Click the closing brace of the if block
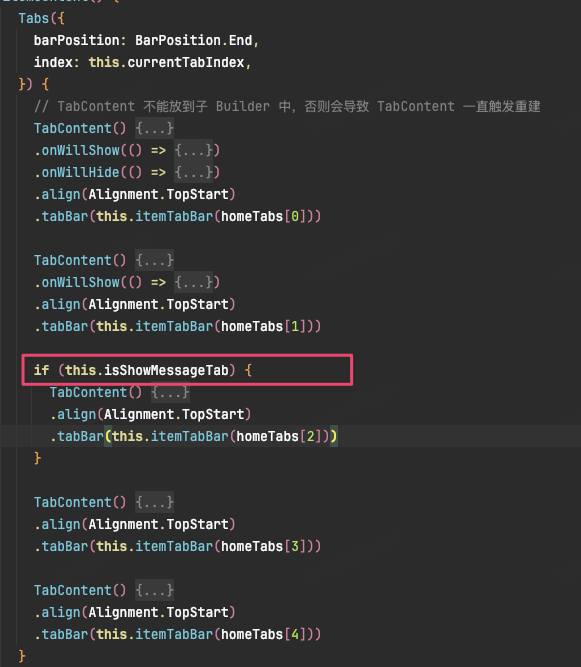Viewport: 581px width, 667px height. (x=37, y=458)
